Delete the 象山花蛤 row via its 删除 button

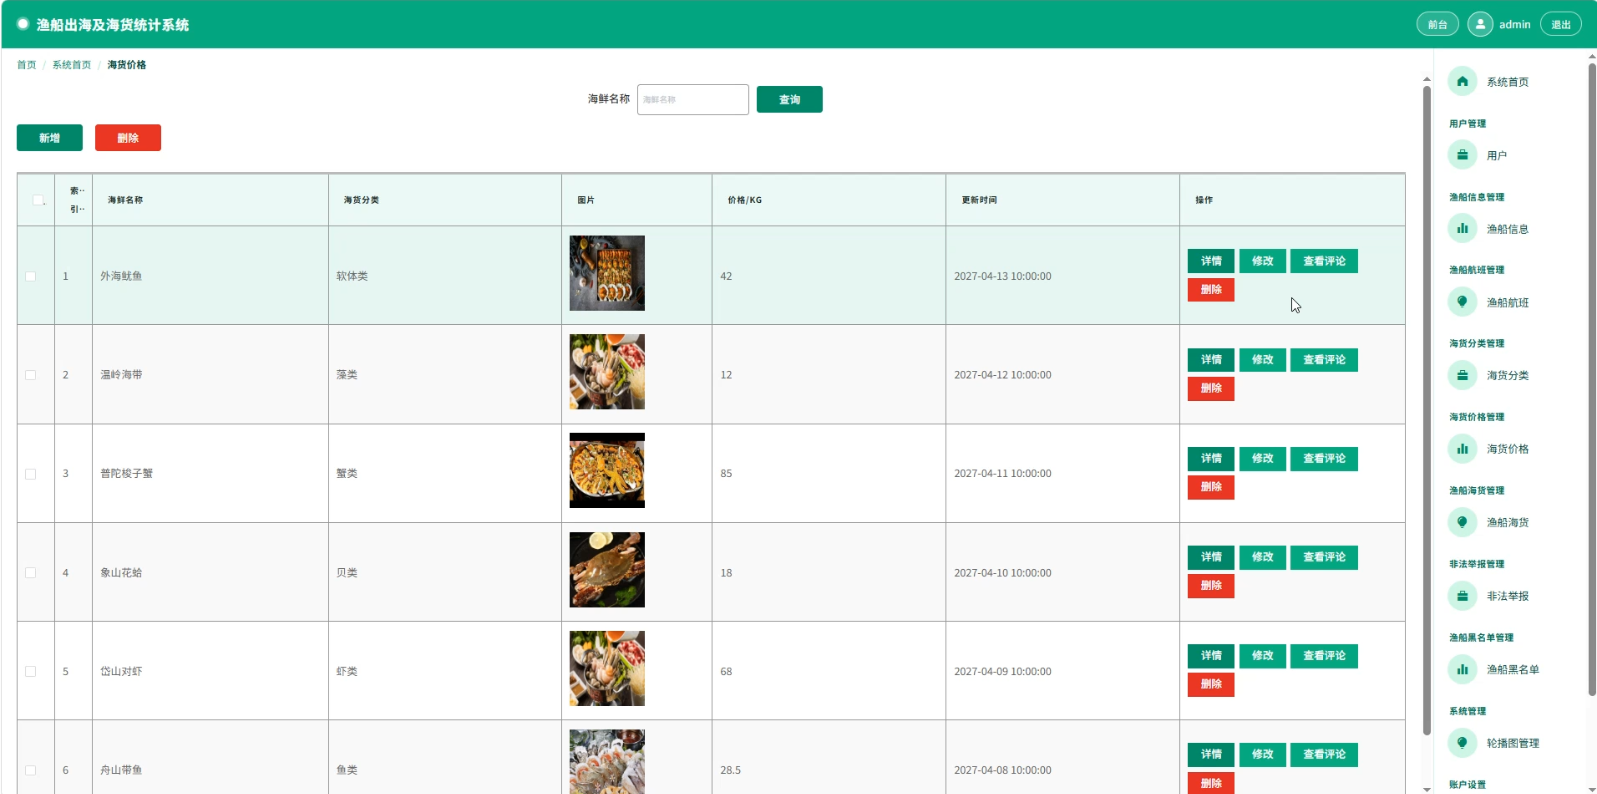coord(1211,586)
